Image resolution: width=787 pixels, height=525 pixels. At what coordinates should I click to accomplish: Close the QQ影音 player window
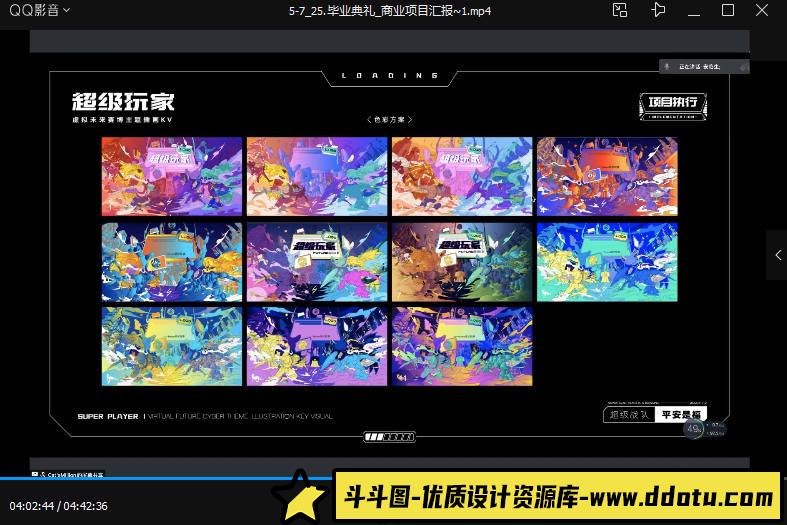point(762,10)
